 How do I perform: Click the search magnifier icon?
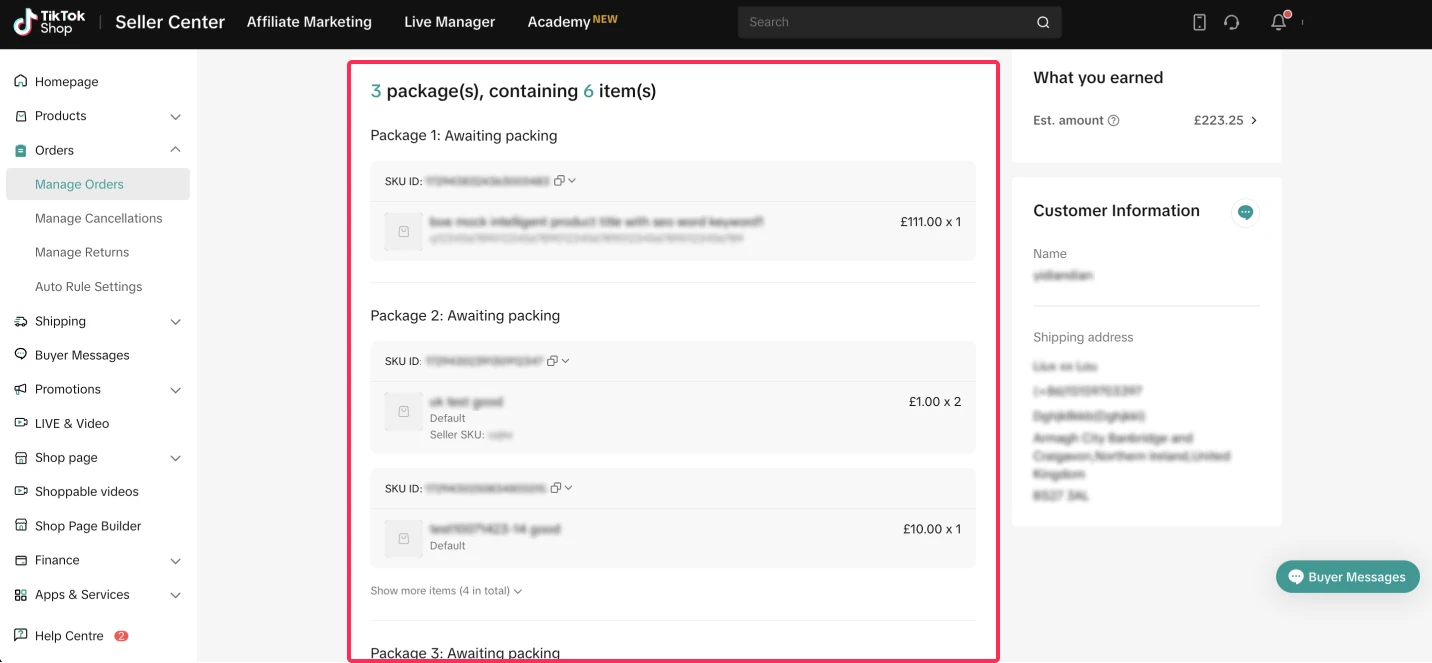click(1043, 22)
